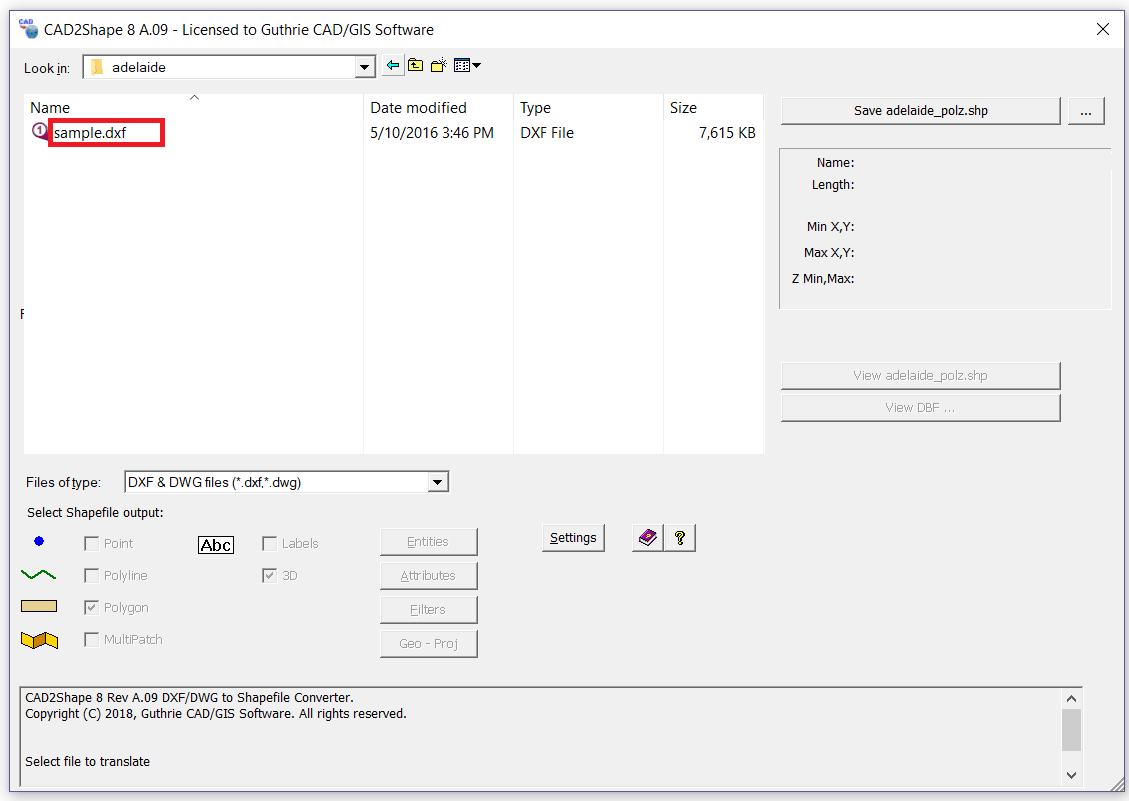Enable the Polyline output checkbox
This screenshot has height=801, width=1129.
92,576
